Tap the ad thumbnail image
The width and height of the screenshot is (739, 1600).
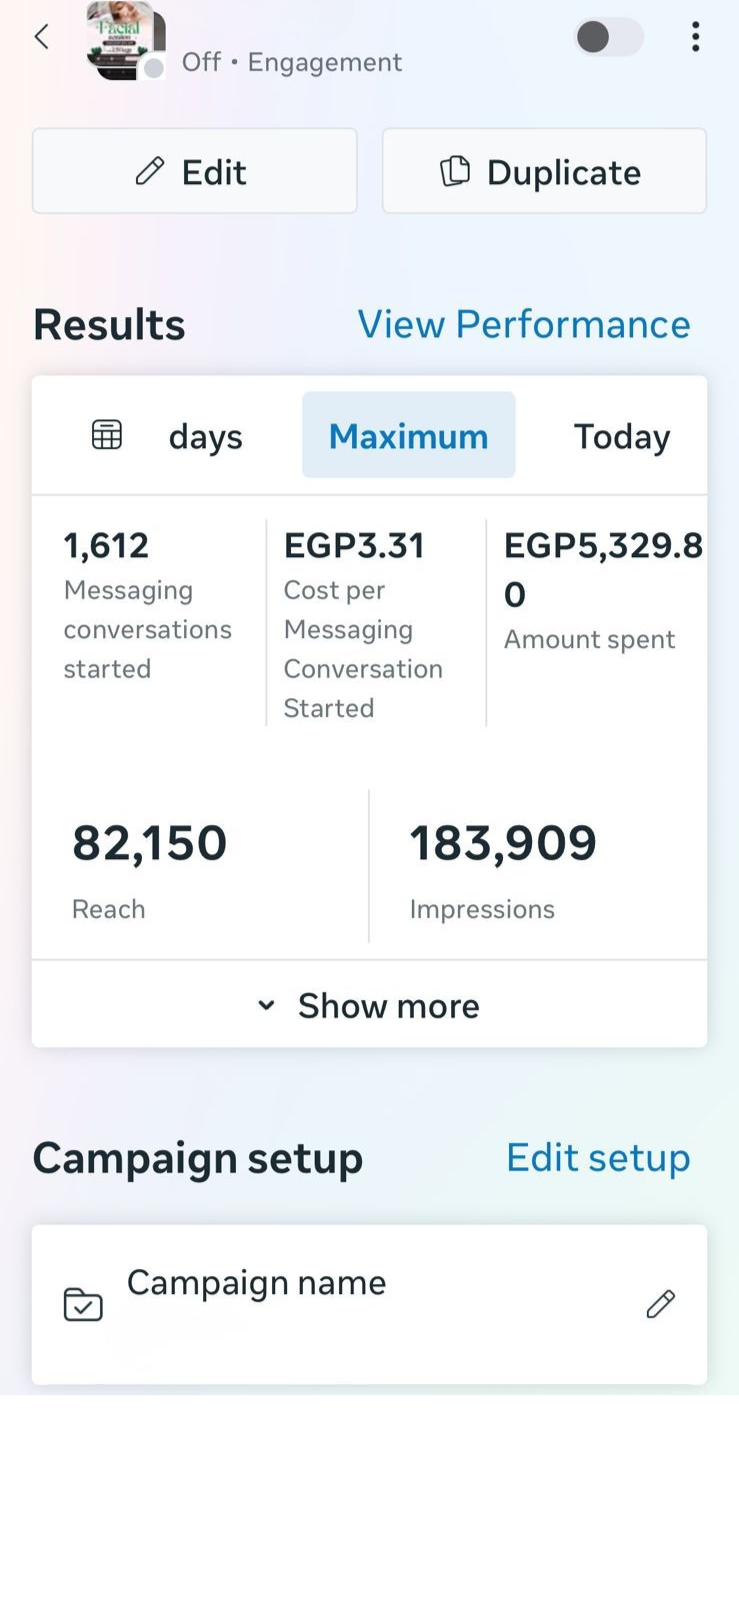click(x=125, y=40)
